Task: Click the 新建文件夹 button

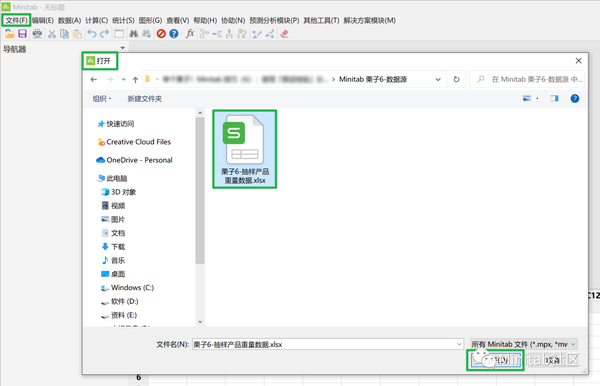Action: [145, 99]
